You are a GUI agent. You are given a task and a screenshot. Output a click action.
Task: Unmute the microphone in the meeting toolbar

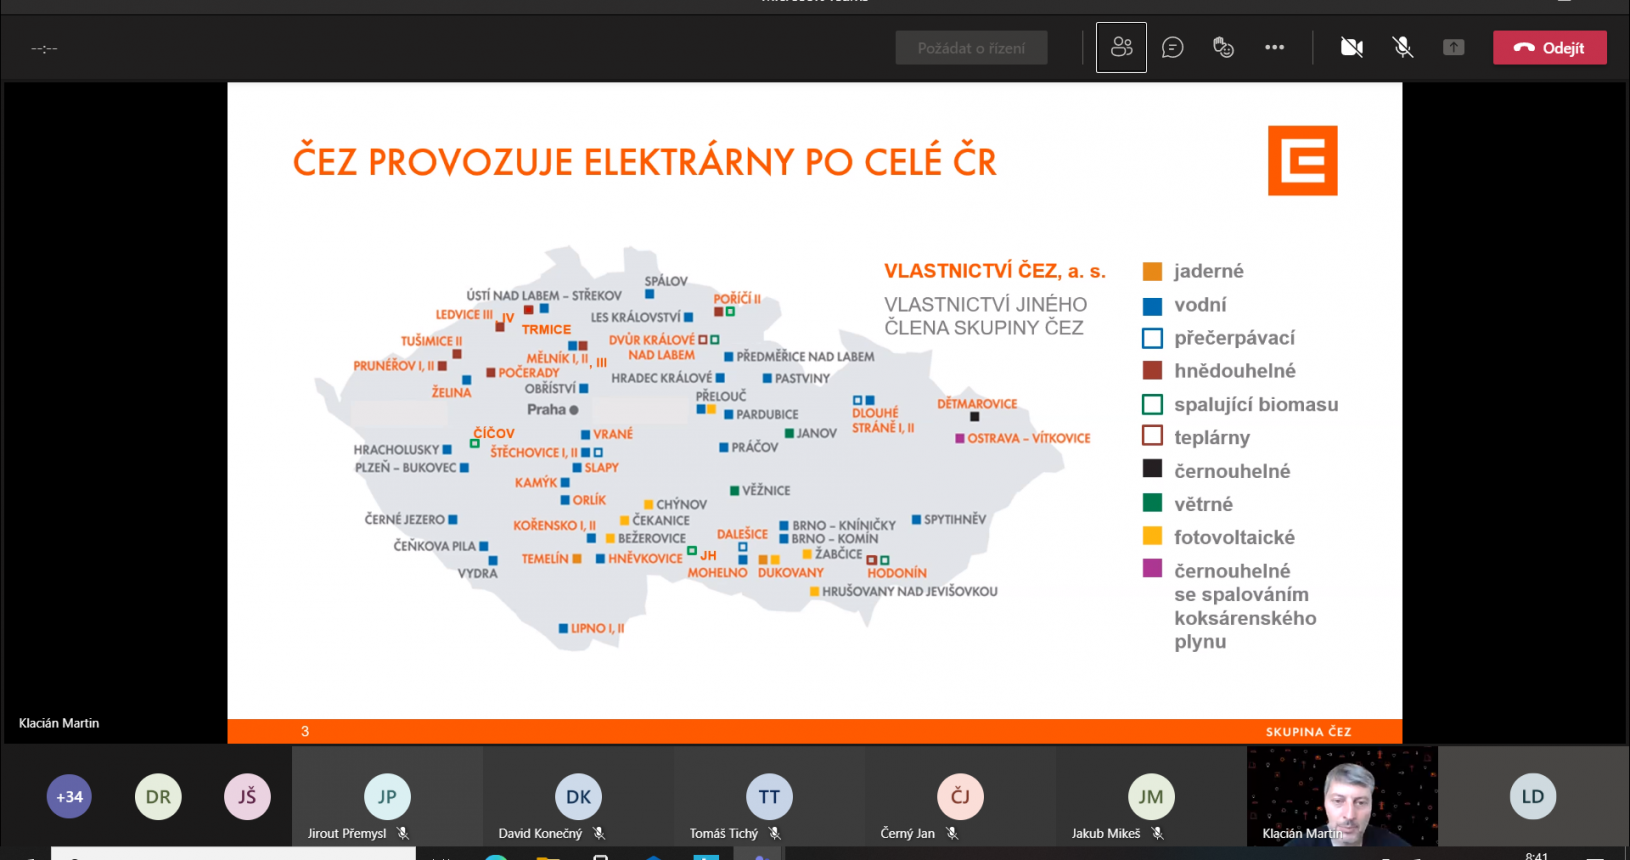[x=1403, y=47]
